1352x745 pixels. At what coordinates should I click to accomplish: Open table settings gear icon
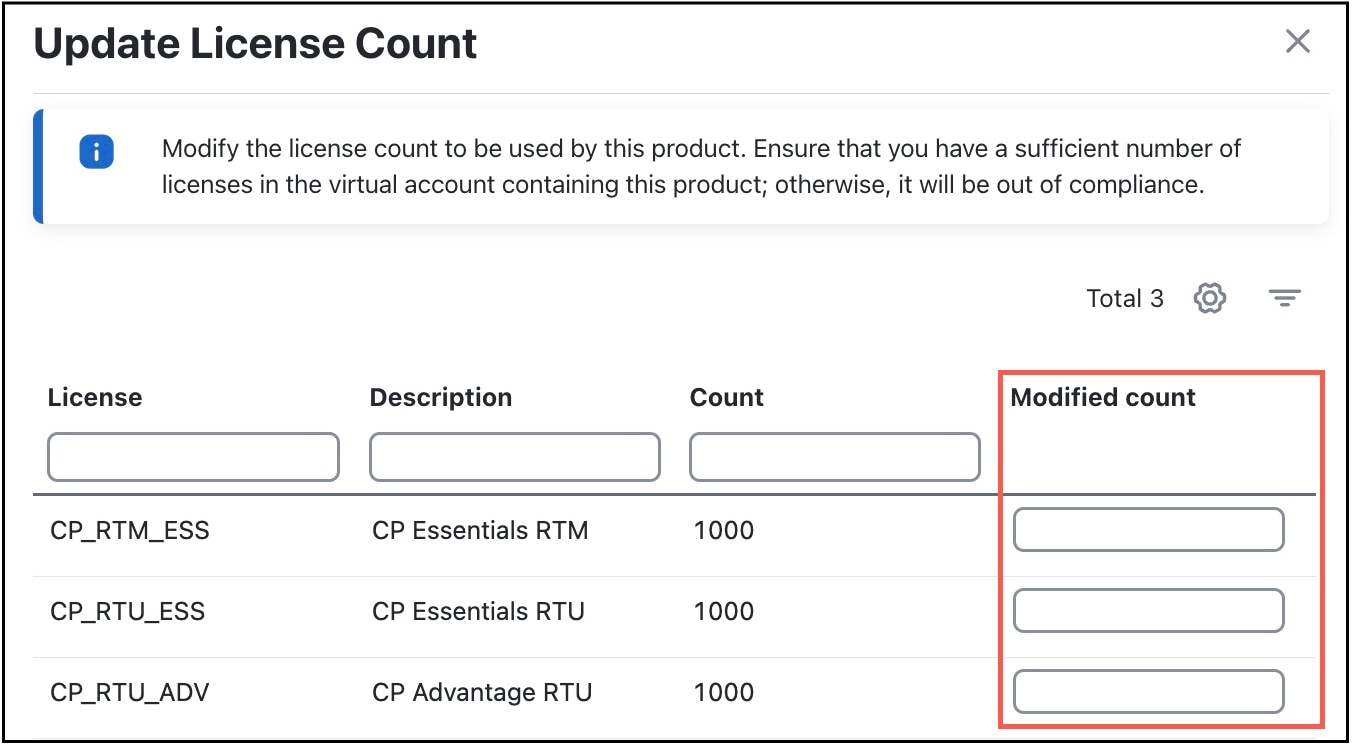[x=1210, y=298]
